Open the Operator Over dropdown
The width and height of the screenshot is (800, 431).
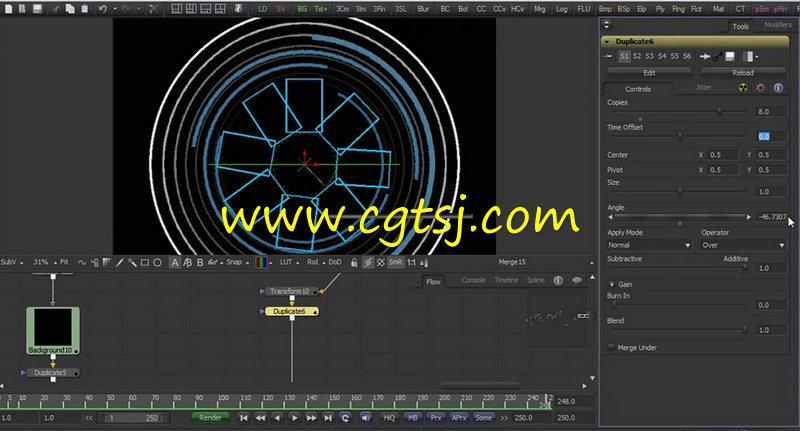[743, 245]
